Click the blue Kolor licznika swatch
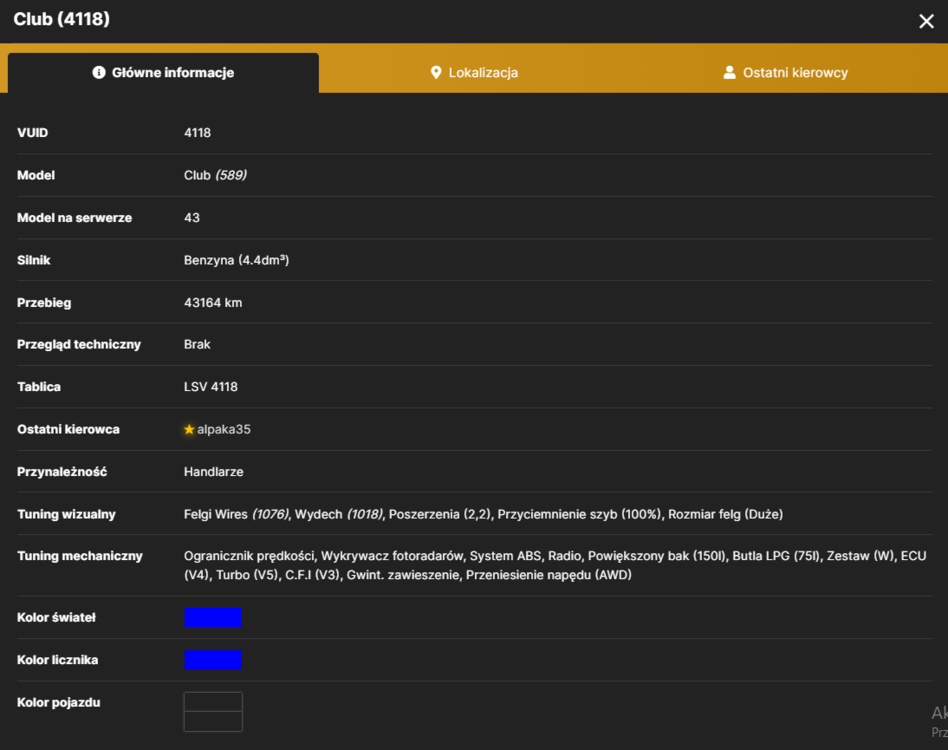Screen dimensions: 948x750 point(213,659)
